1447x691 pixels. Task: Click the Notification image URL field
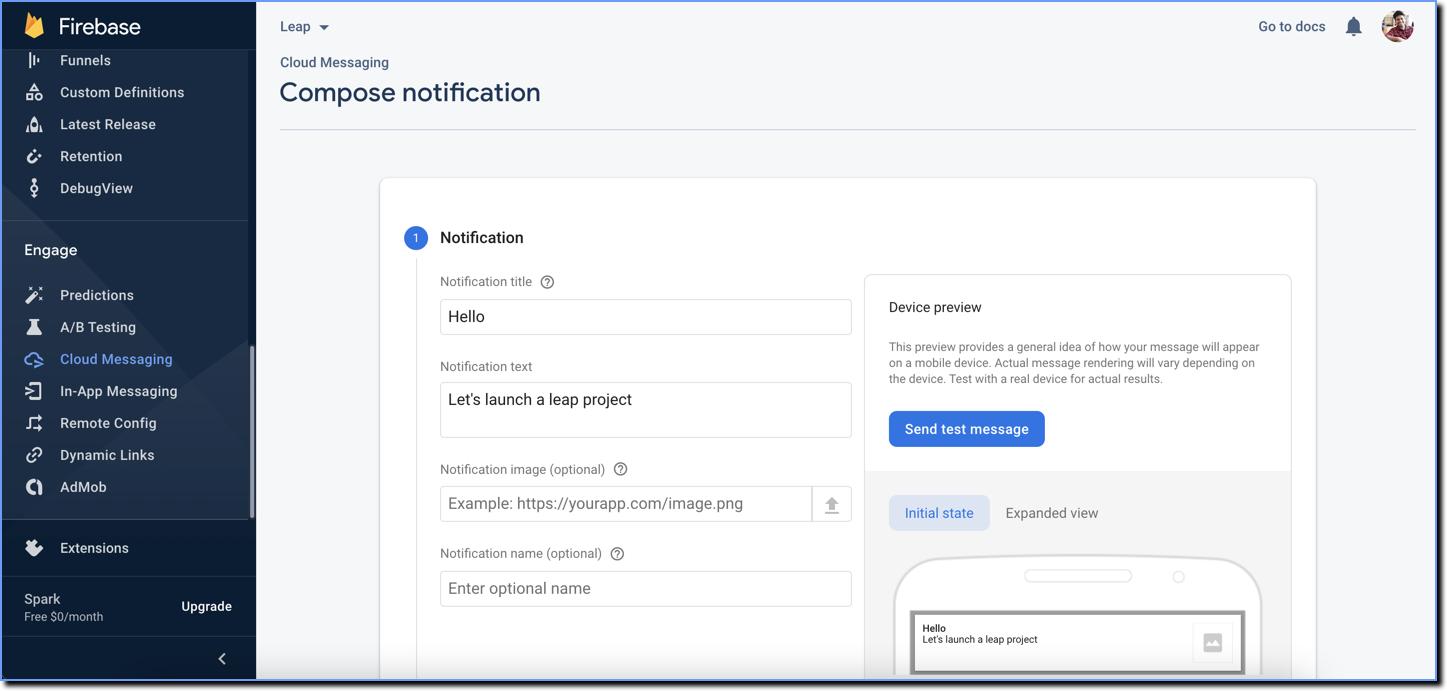click(x=626, y=504)
